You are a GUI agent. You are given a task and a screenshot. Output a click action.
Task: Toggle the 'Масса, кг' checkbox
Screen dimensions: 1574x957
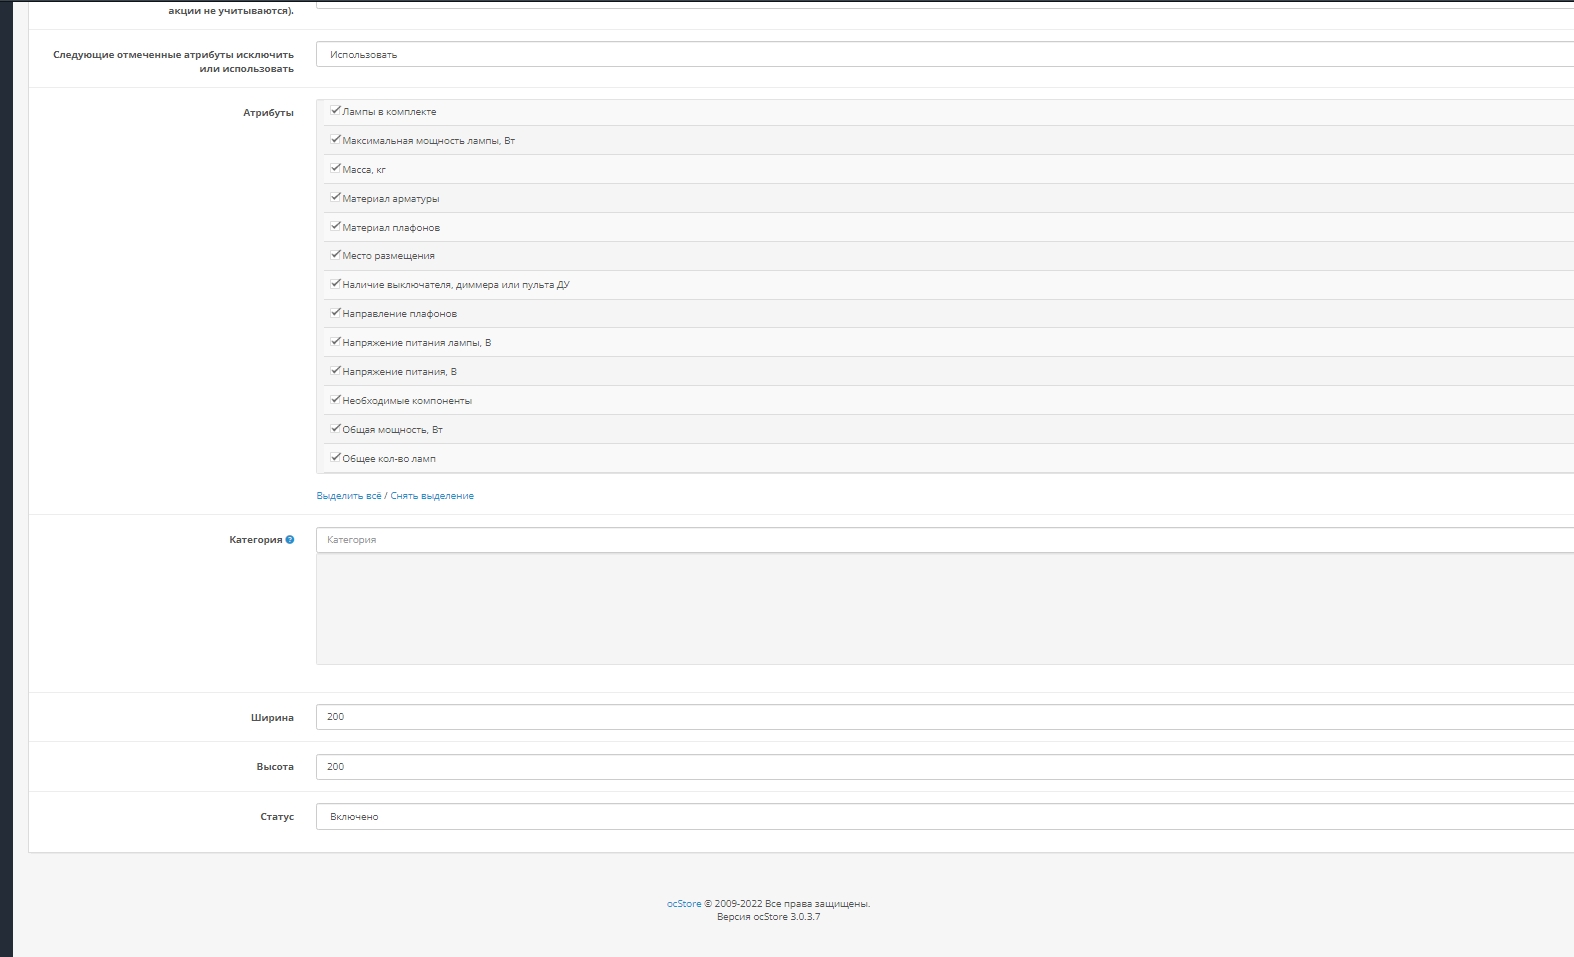pyautogui.click(x=336, y=169)
